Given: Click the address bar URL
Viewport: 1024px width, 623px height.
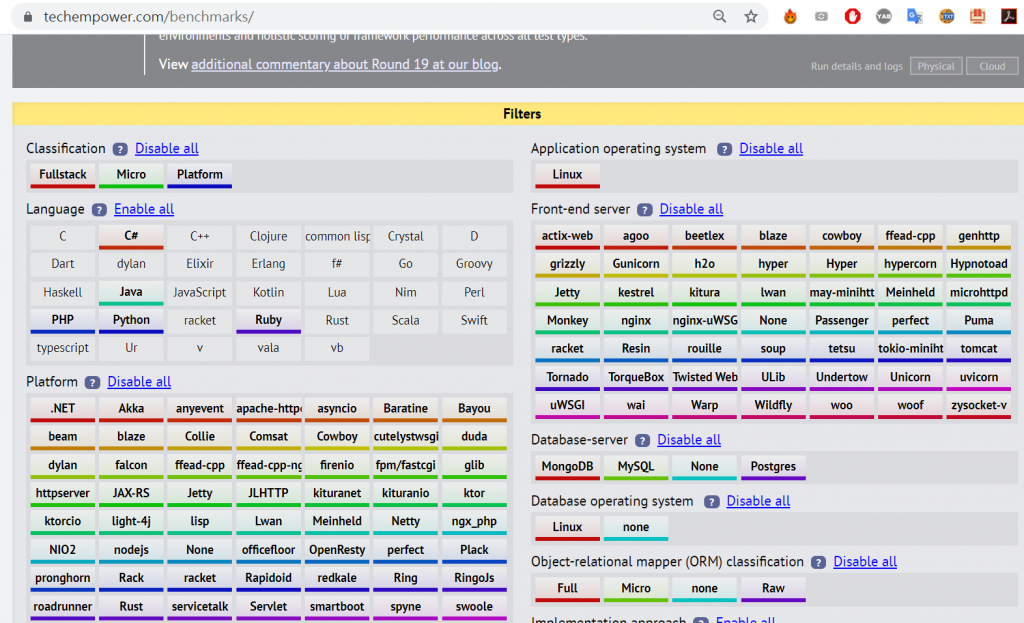Looking at the screenshot, I should (x=149, y=16).
